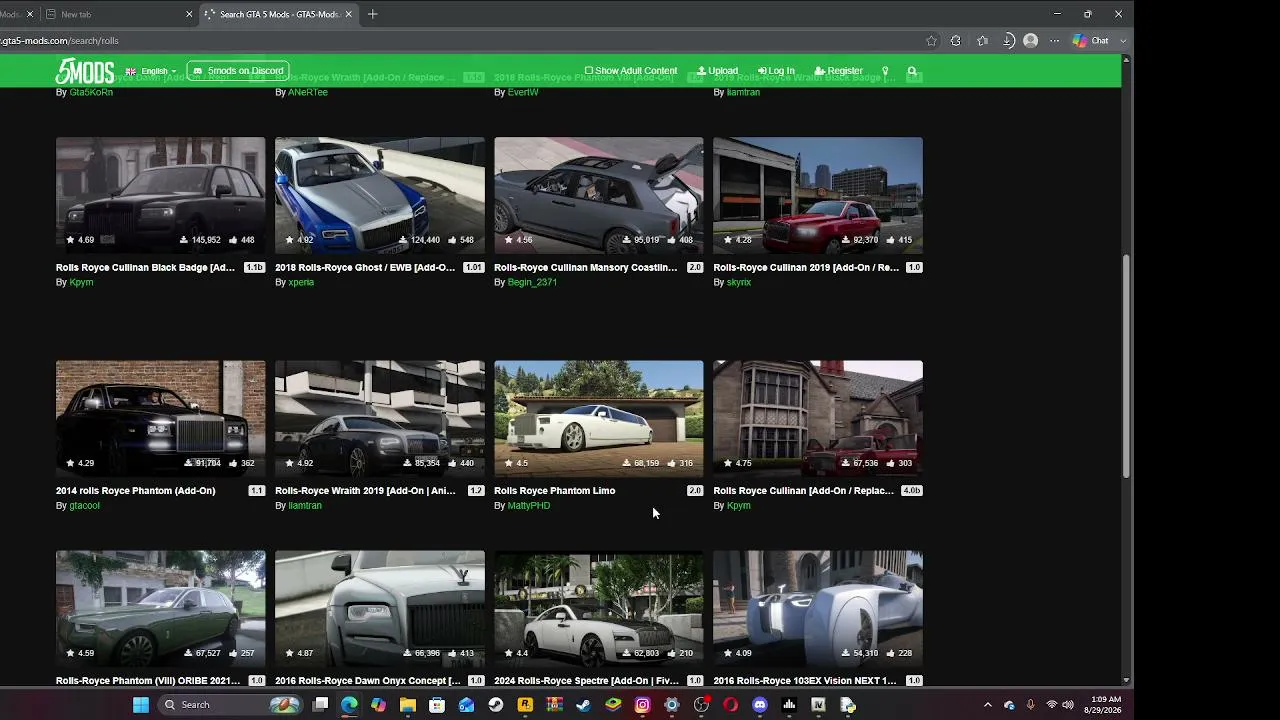
Task: Open File Explorer from taskbar
Action: click(x=408, y=705)
